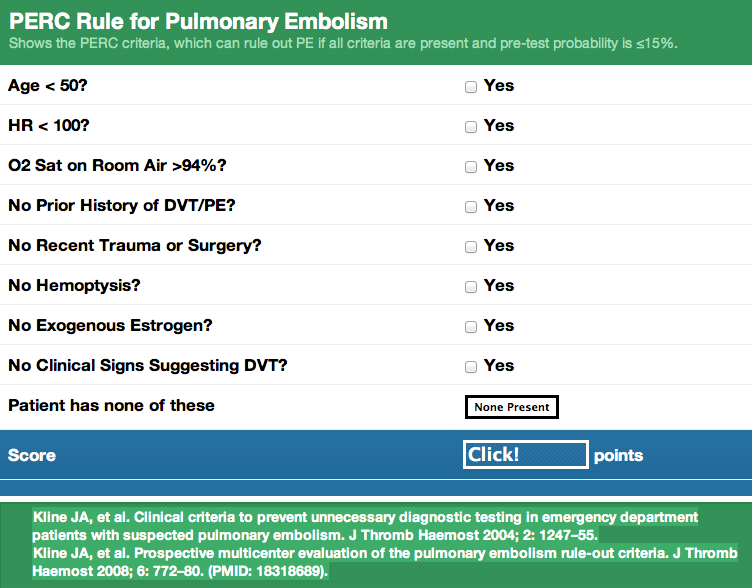The height and width of the screenshot is (588, 752).
Task: Enable O2 Sat on Room Air >94% checkbox
Action: 471,166
